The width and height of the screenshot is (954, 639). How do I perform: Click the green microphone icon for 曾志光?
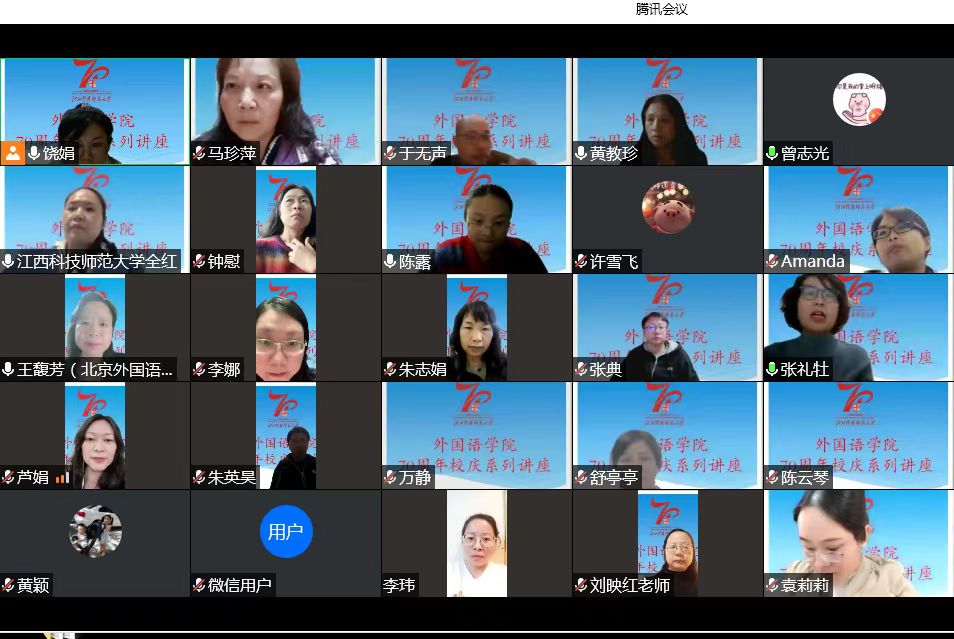(x=772, y=153)
